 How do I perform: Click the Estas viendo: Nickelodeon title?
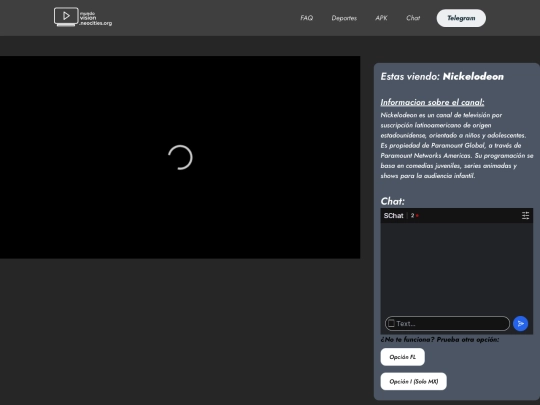442,76
